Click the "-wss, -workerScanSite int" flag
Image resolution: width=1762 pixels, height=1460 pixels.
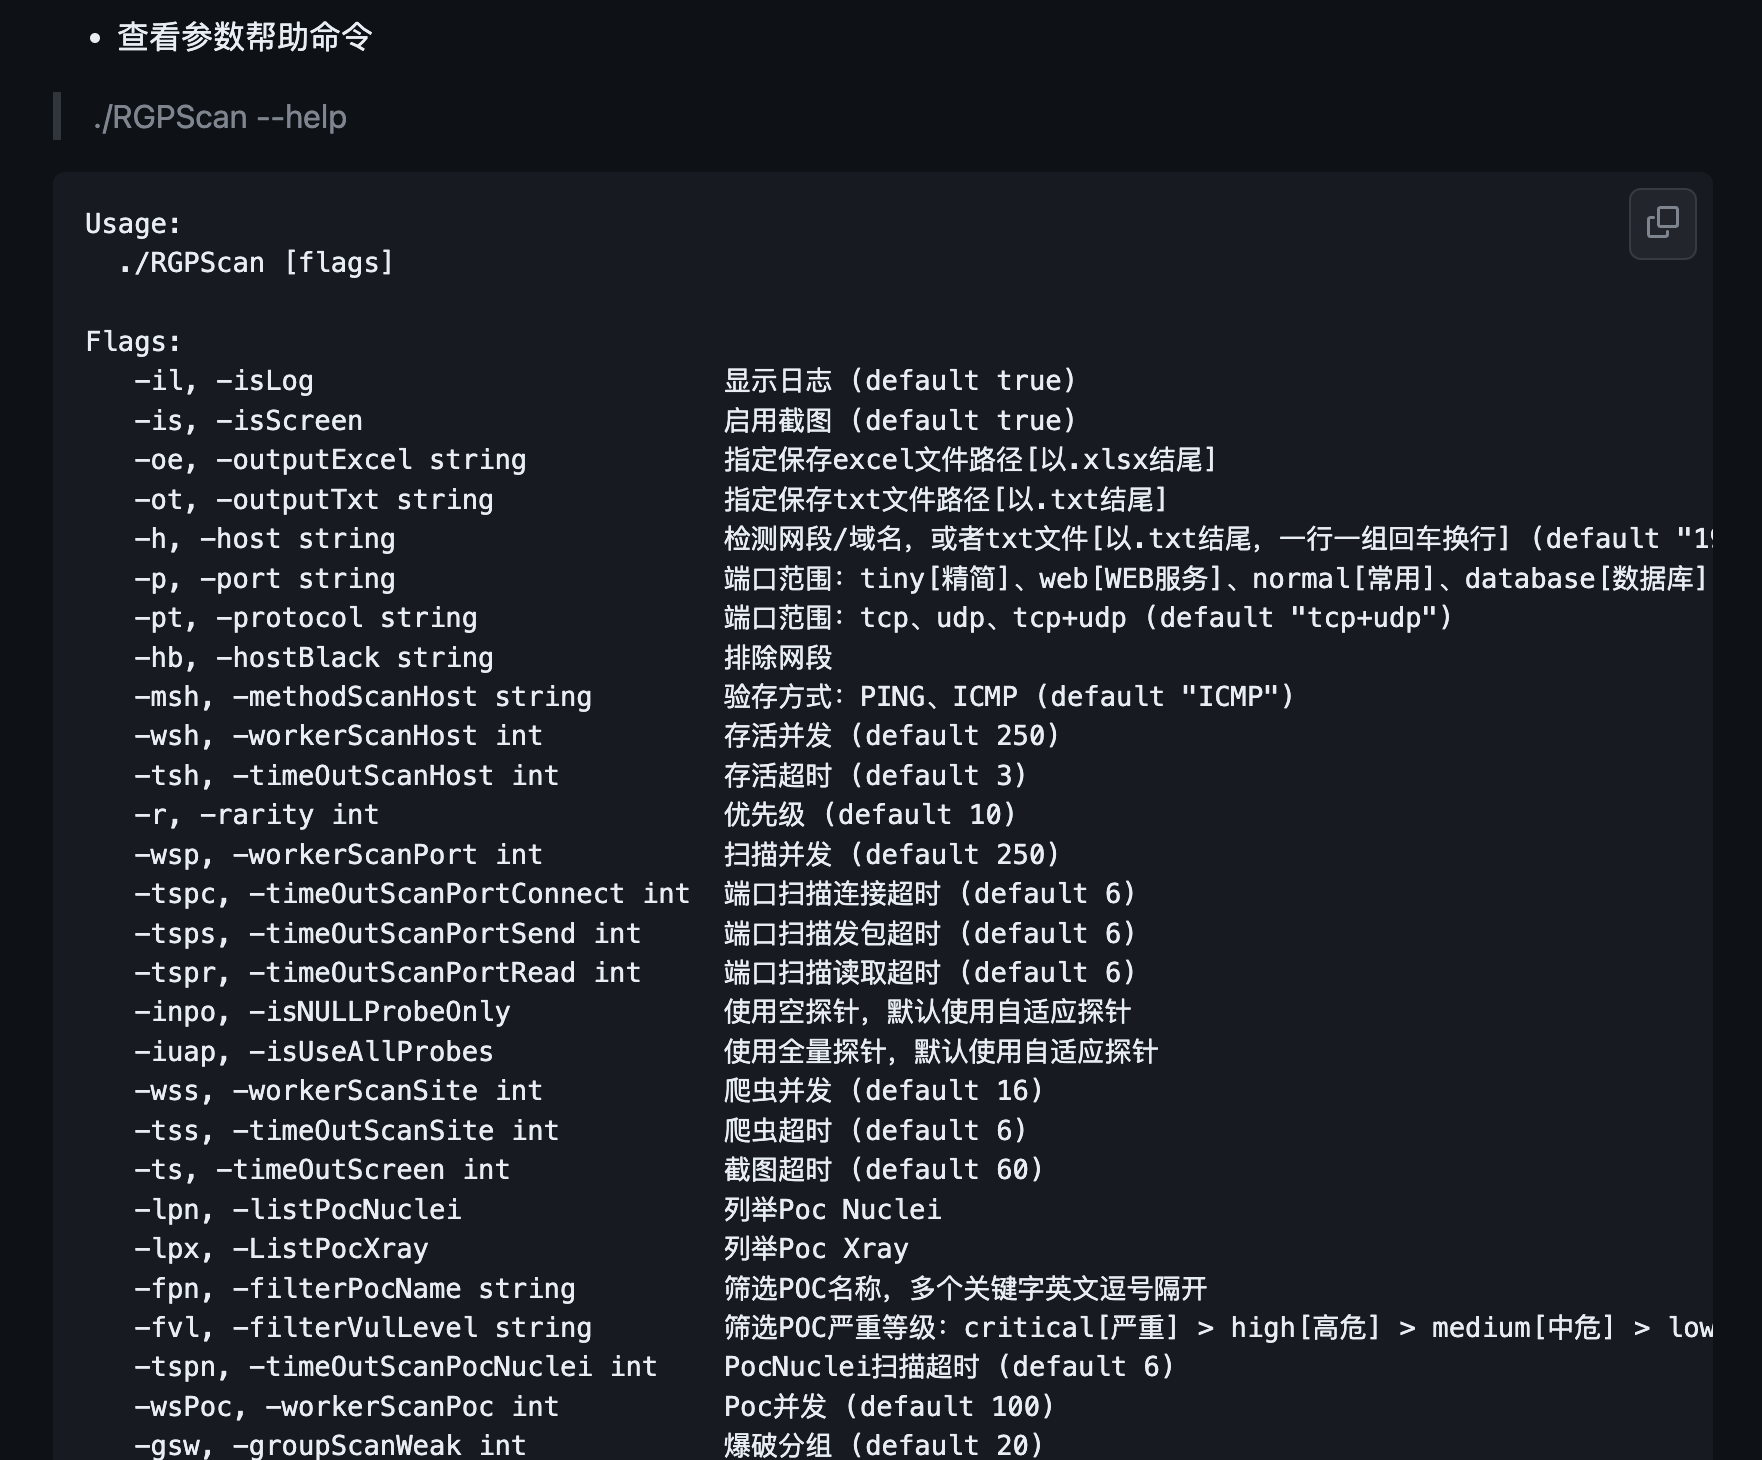click(338, 1091)
